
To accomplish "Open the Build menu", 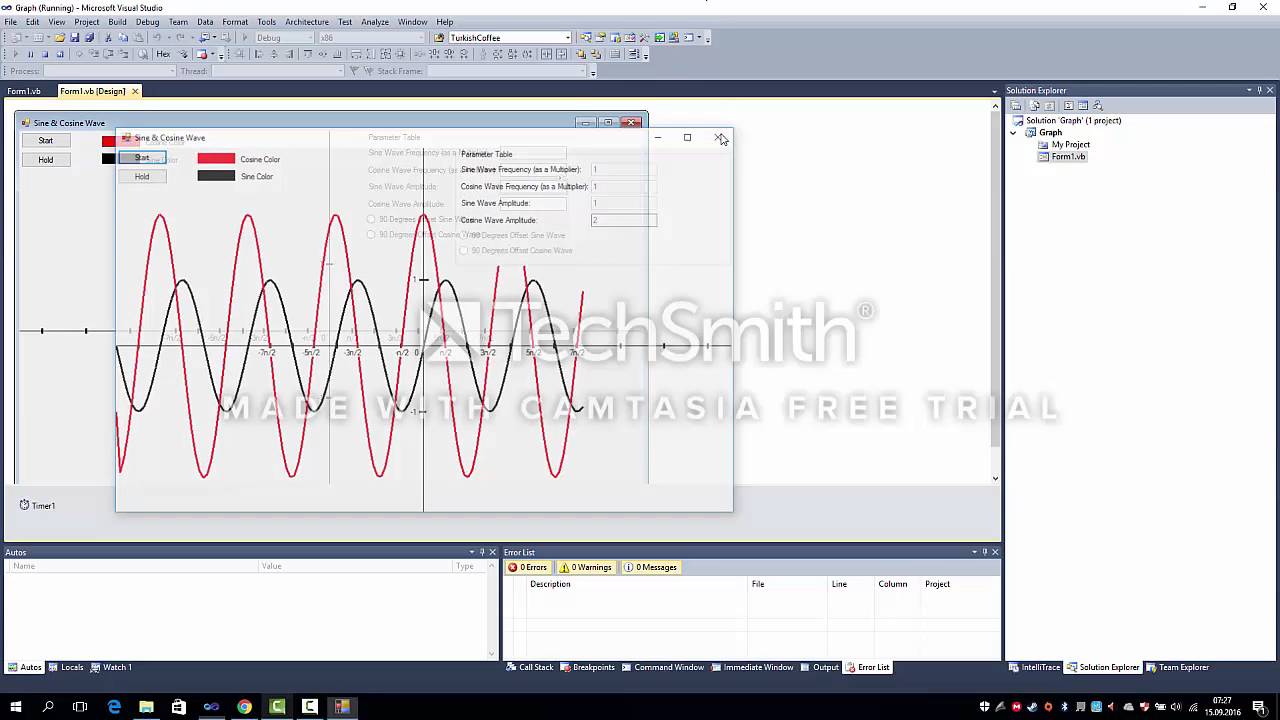I will [117, 22].
